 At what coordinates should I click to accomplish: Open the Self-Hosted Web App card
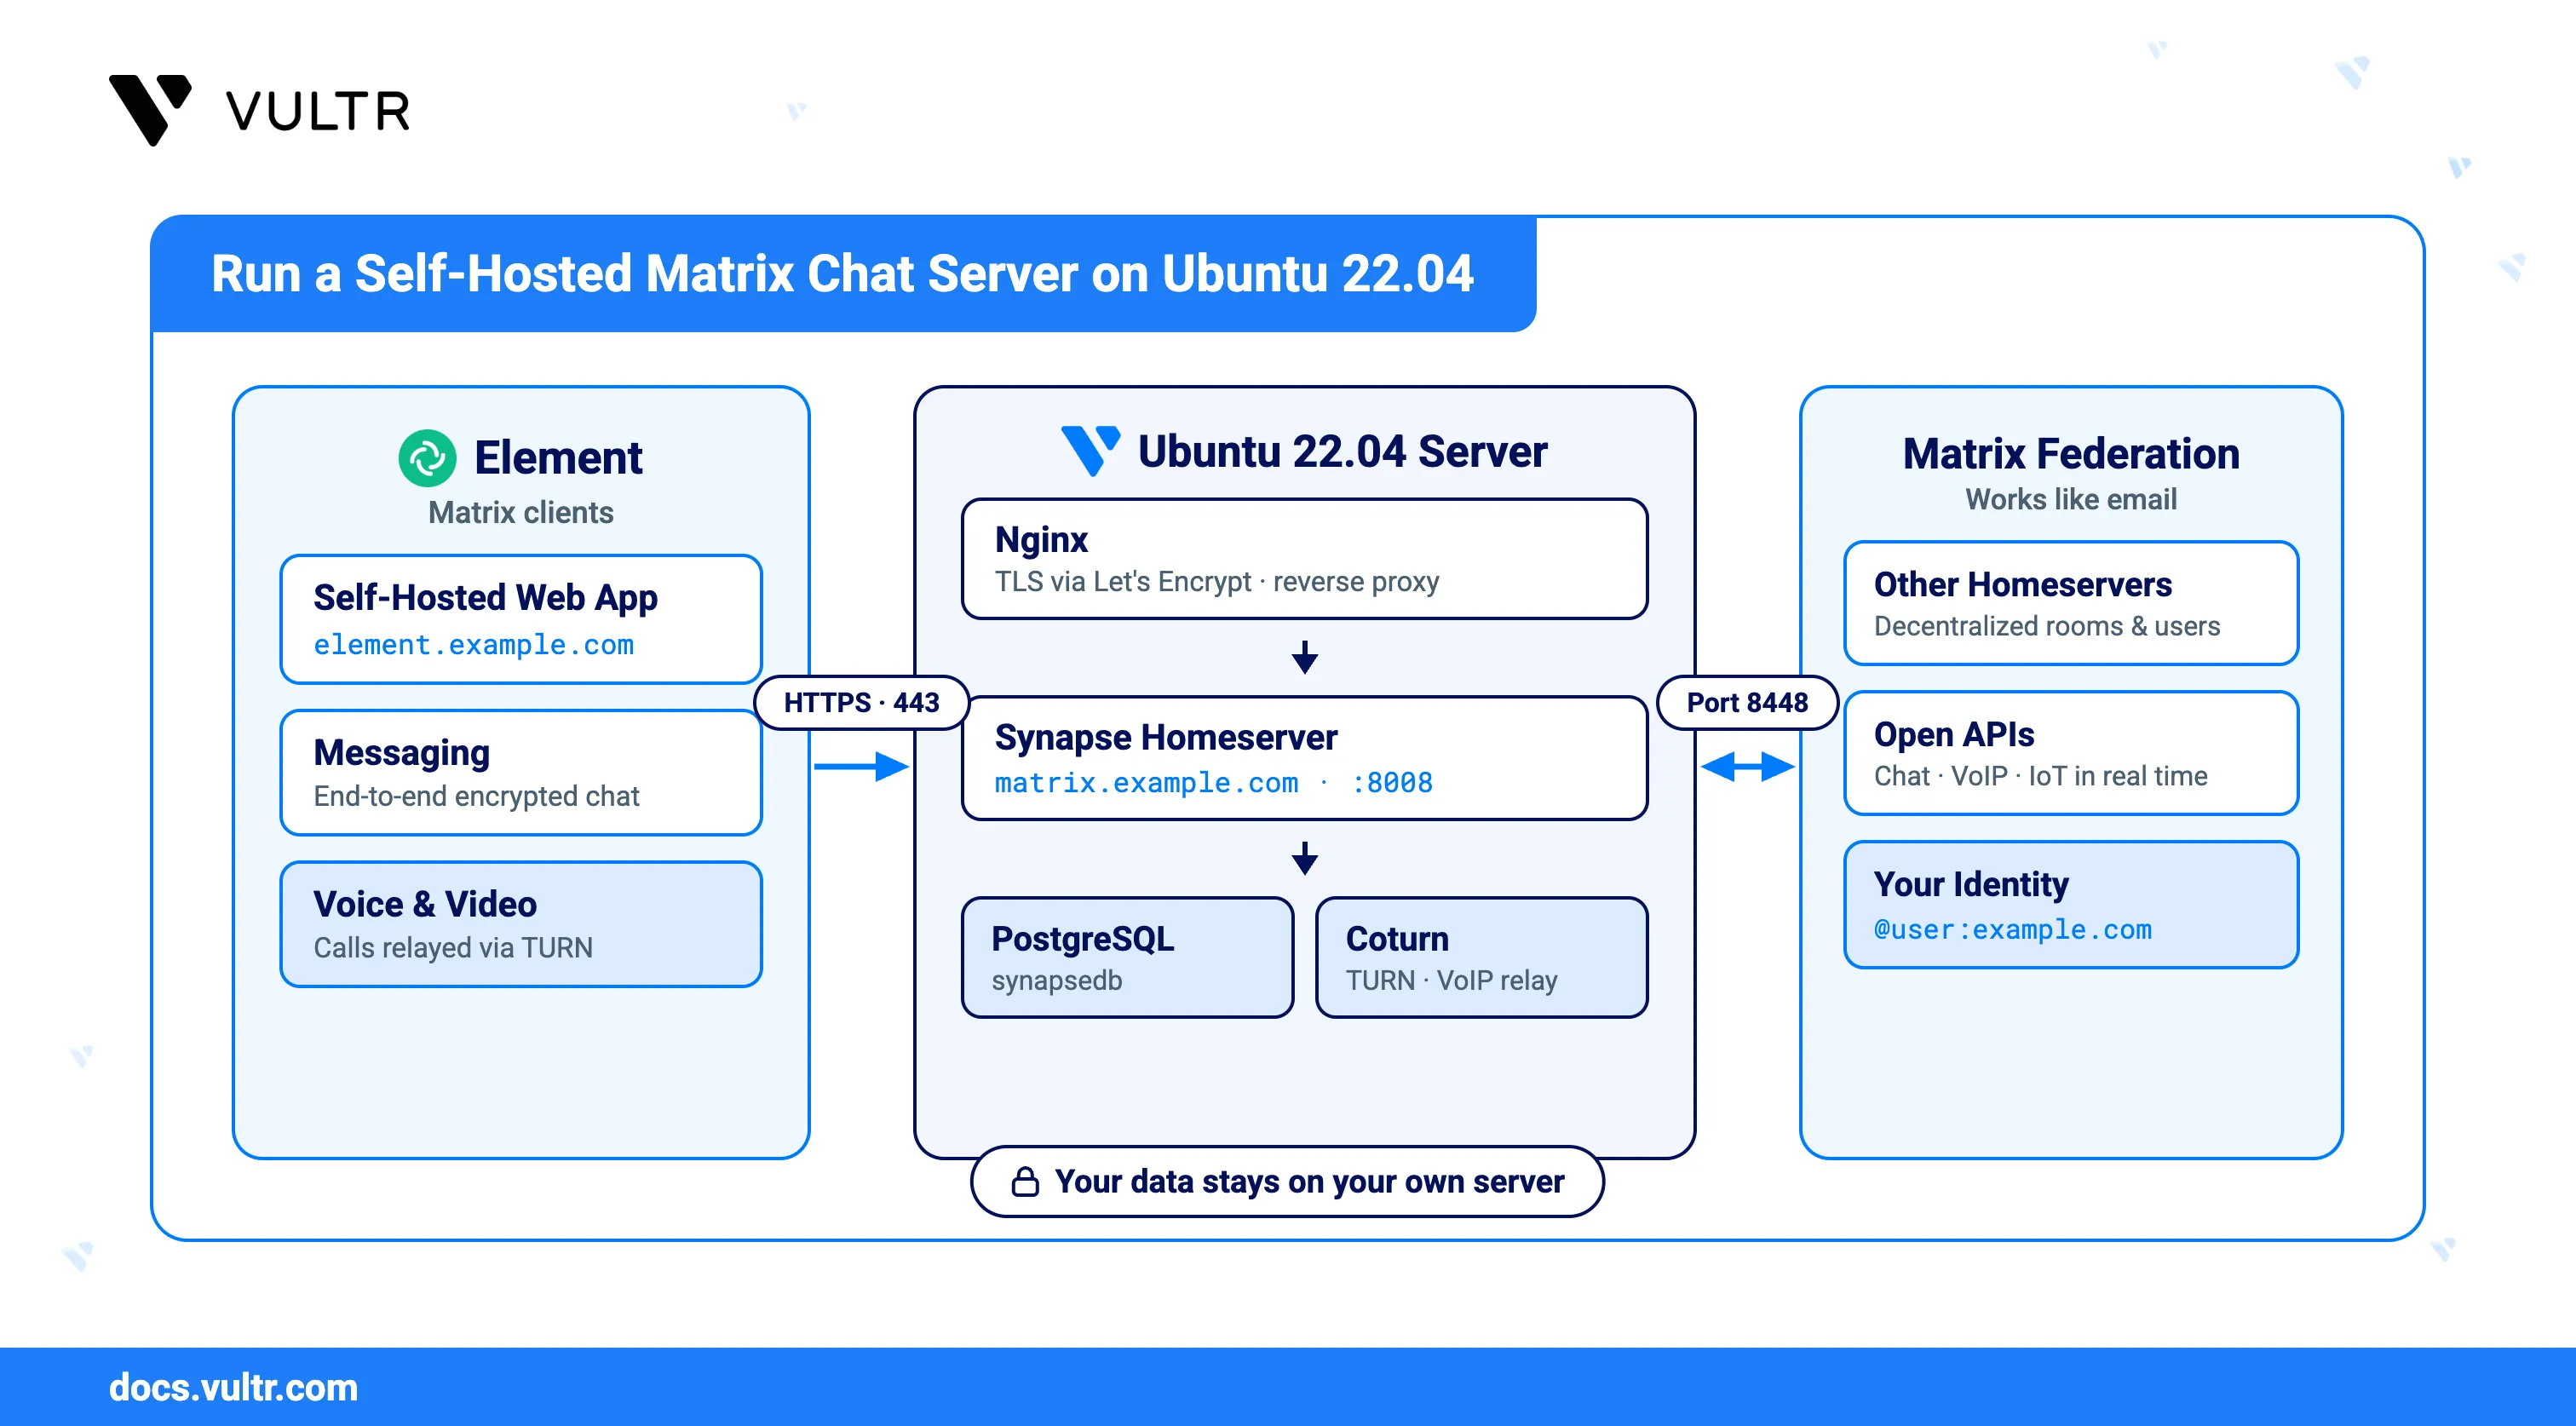point(521,619)
